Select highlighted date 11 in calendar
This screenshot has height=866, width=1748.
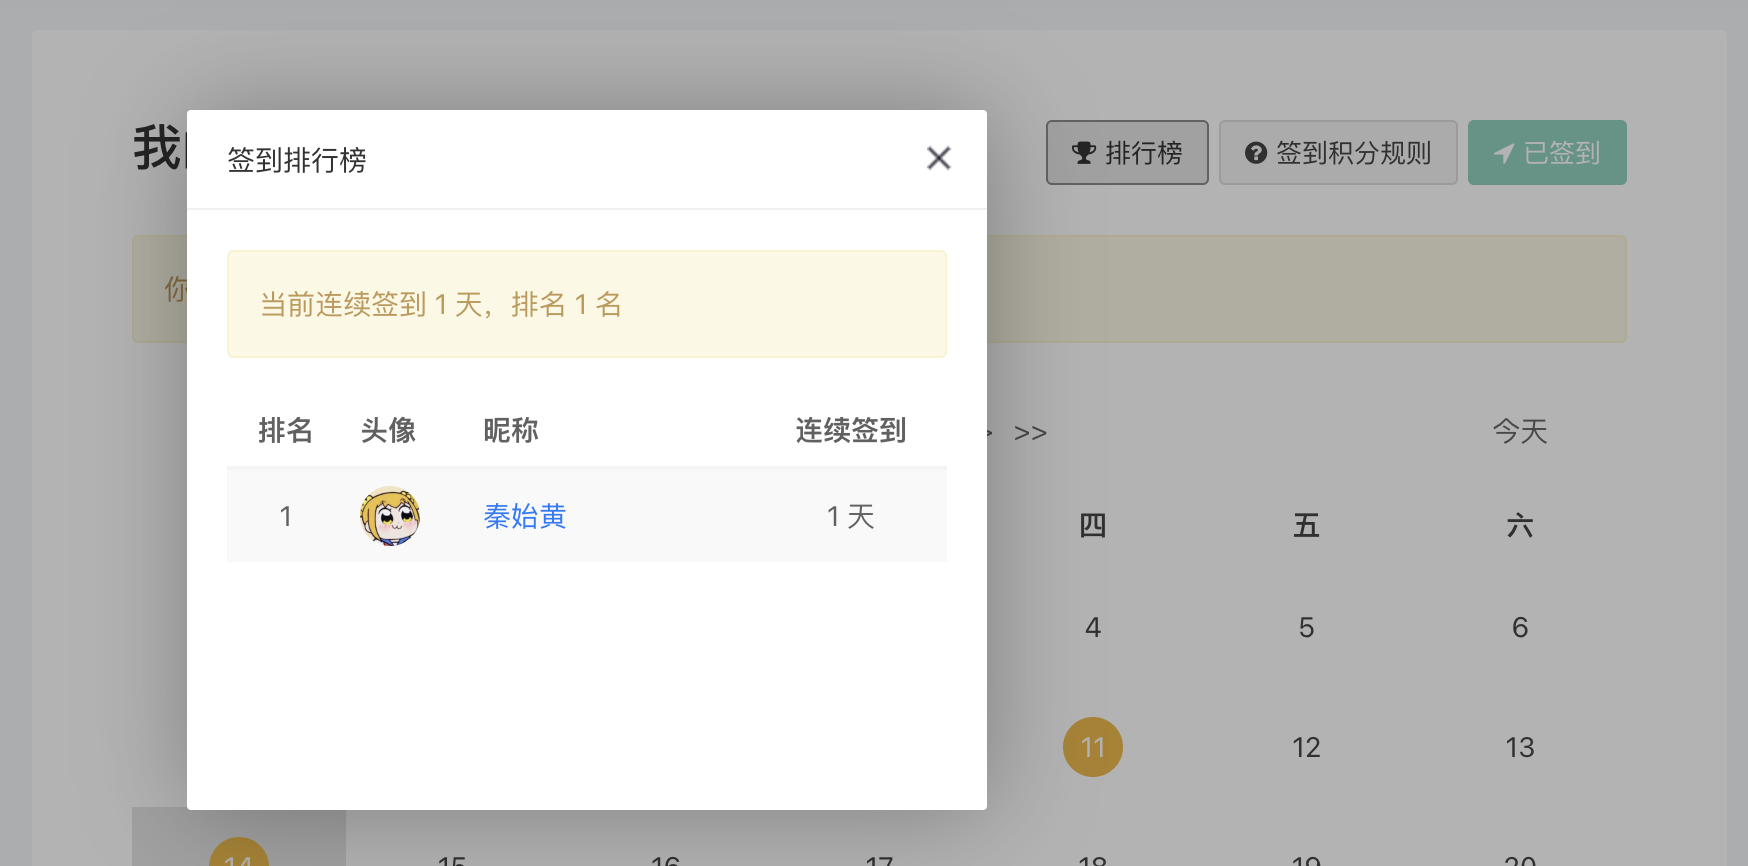pyautogui.click(x=1093, y=747)
